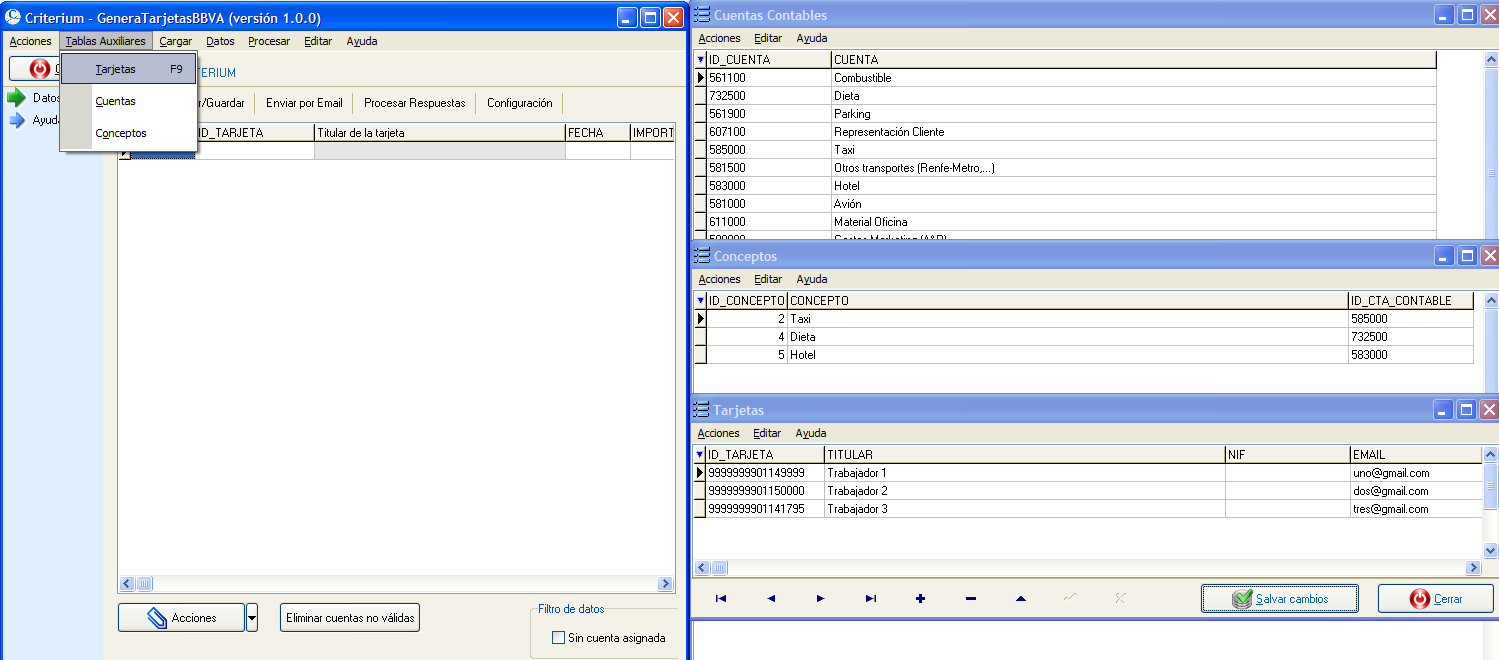The width and height of the screenshot is (1499, 660).
Task: Click 583000 in Conceptos ID_CTA_CONTABLE column
Action: coord(1411,355)
